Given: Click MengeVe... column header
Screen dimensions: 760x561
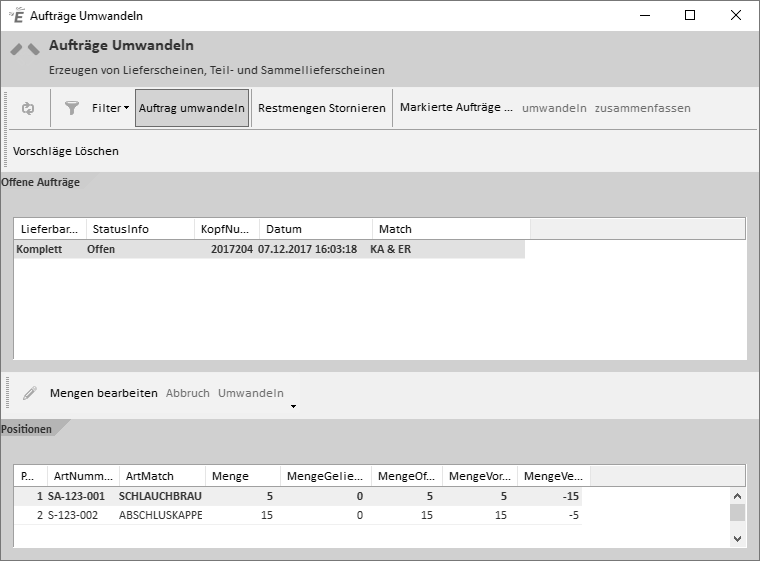Looking at the screenshot, I should (x=554, y=476).
